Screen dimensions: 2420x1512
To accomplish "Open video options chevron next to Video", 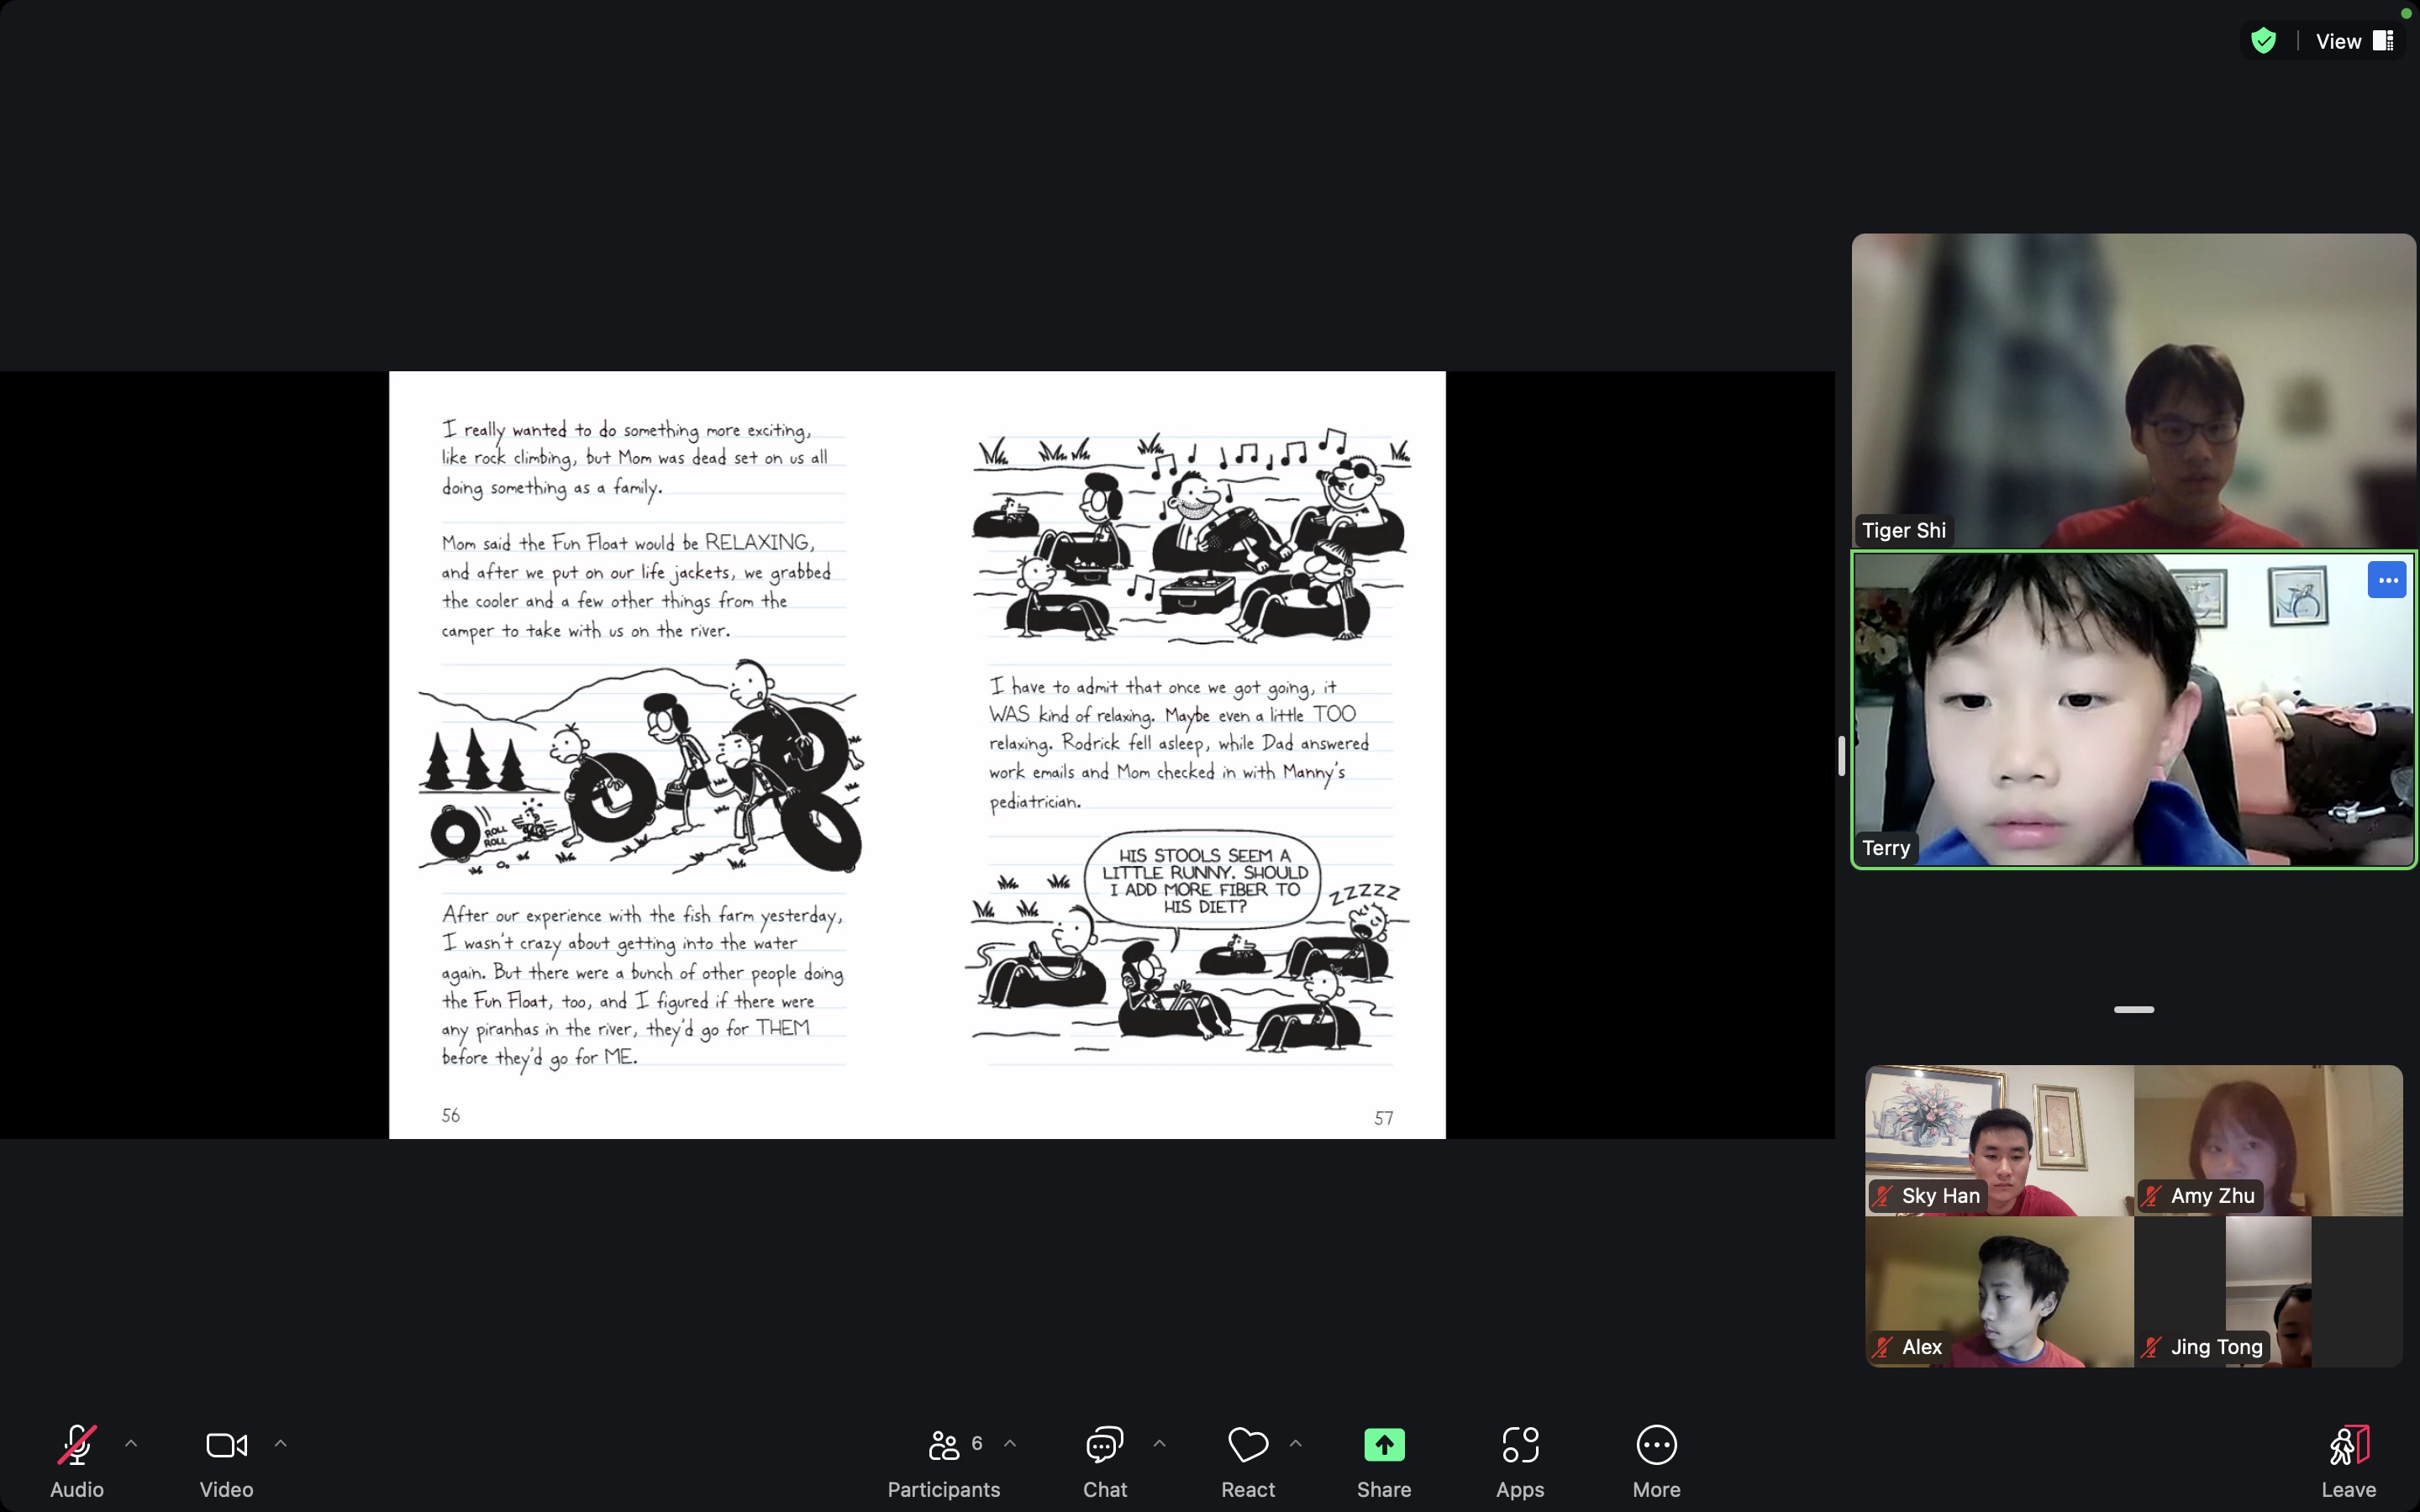I will click(281, 1444).
